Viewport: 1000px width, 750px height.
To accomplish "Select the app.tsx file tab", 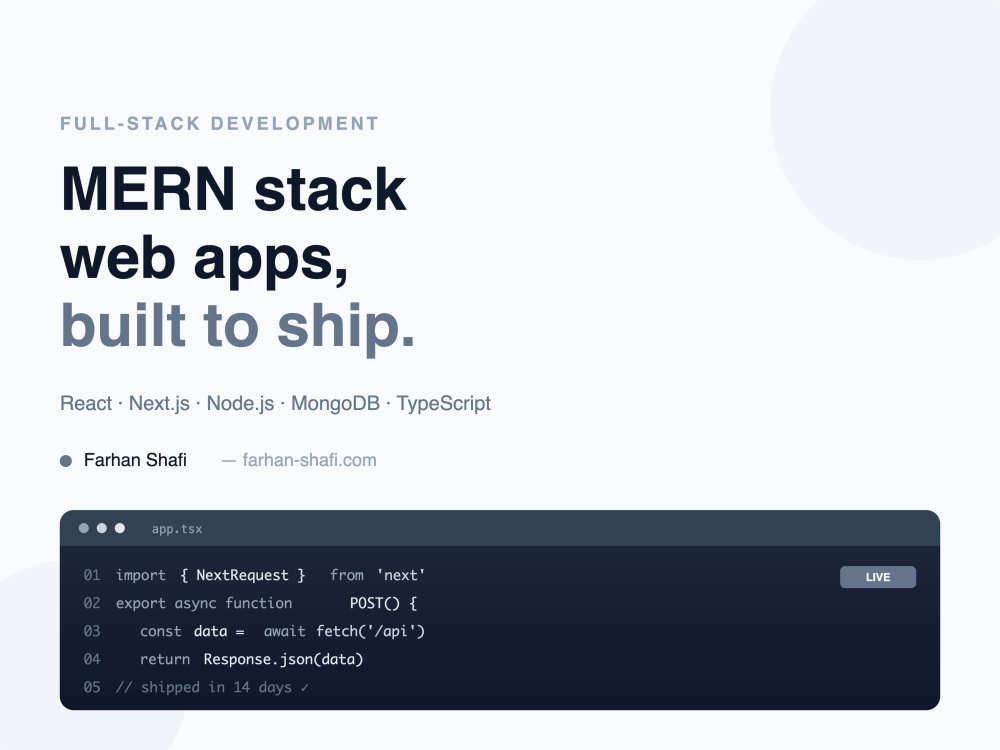I will pyautogui.click(x=177, y=529).
